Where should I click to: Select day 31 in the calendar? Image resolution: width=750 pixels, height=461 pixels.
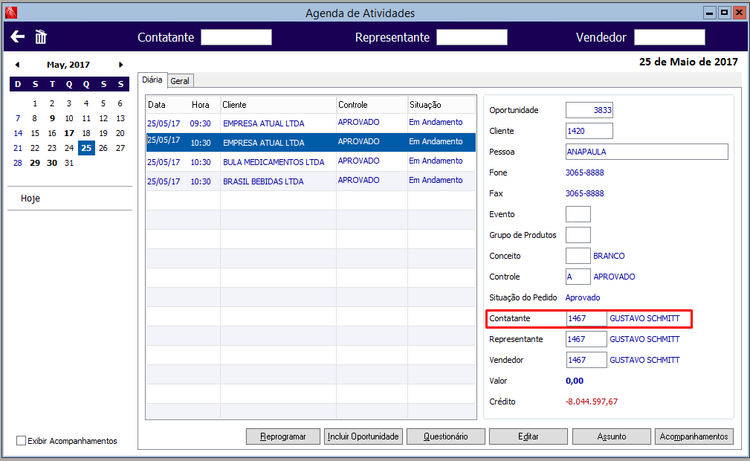[69, 163]
